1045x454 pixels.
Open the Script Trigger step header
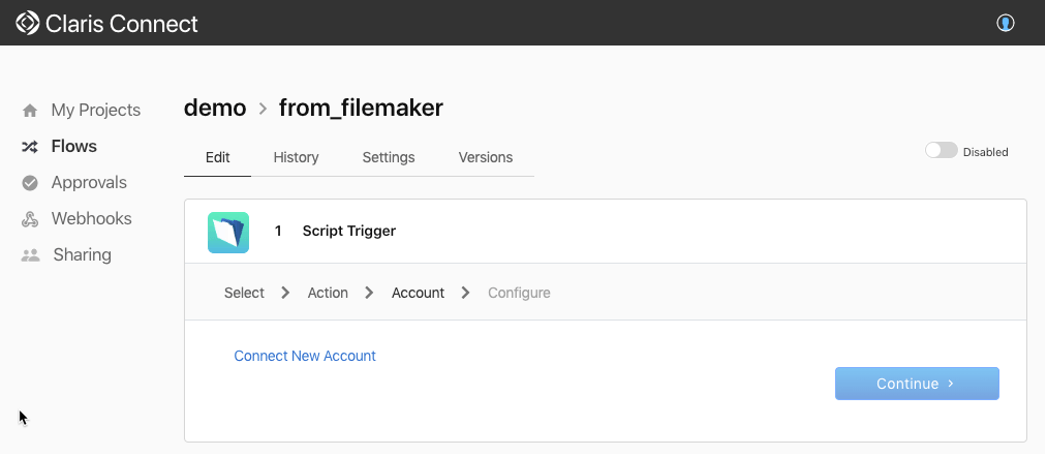(605, 231)
